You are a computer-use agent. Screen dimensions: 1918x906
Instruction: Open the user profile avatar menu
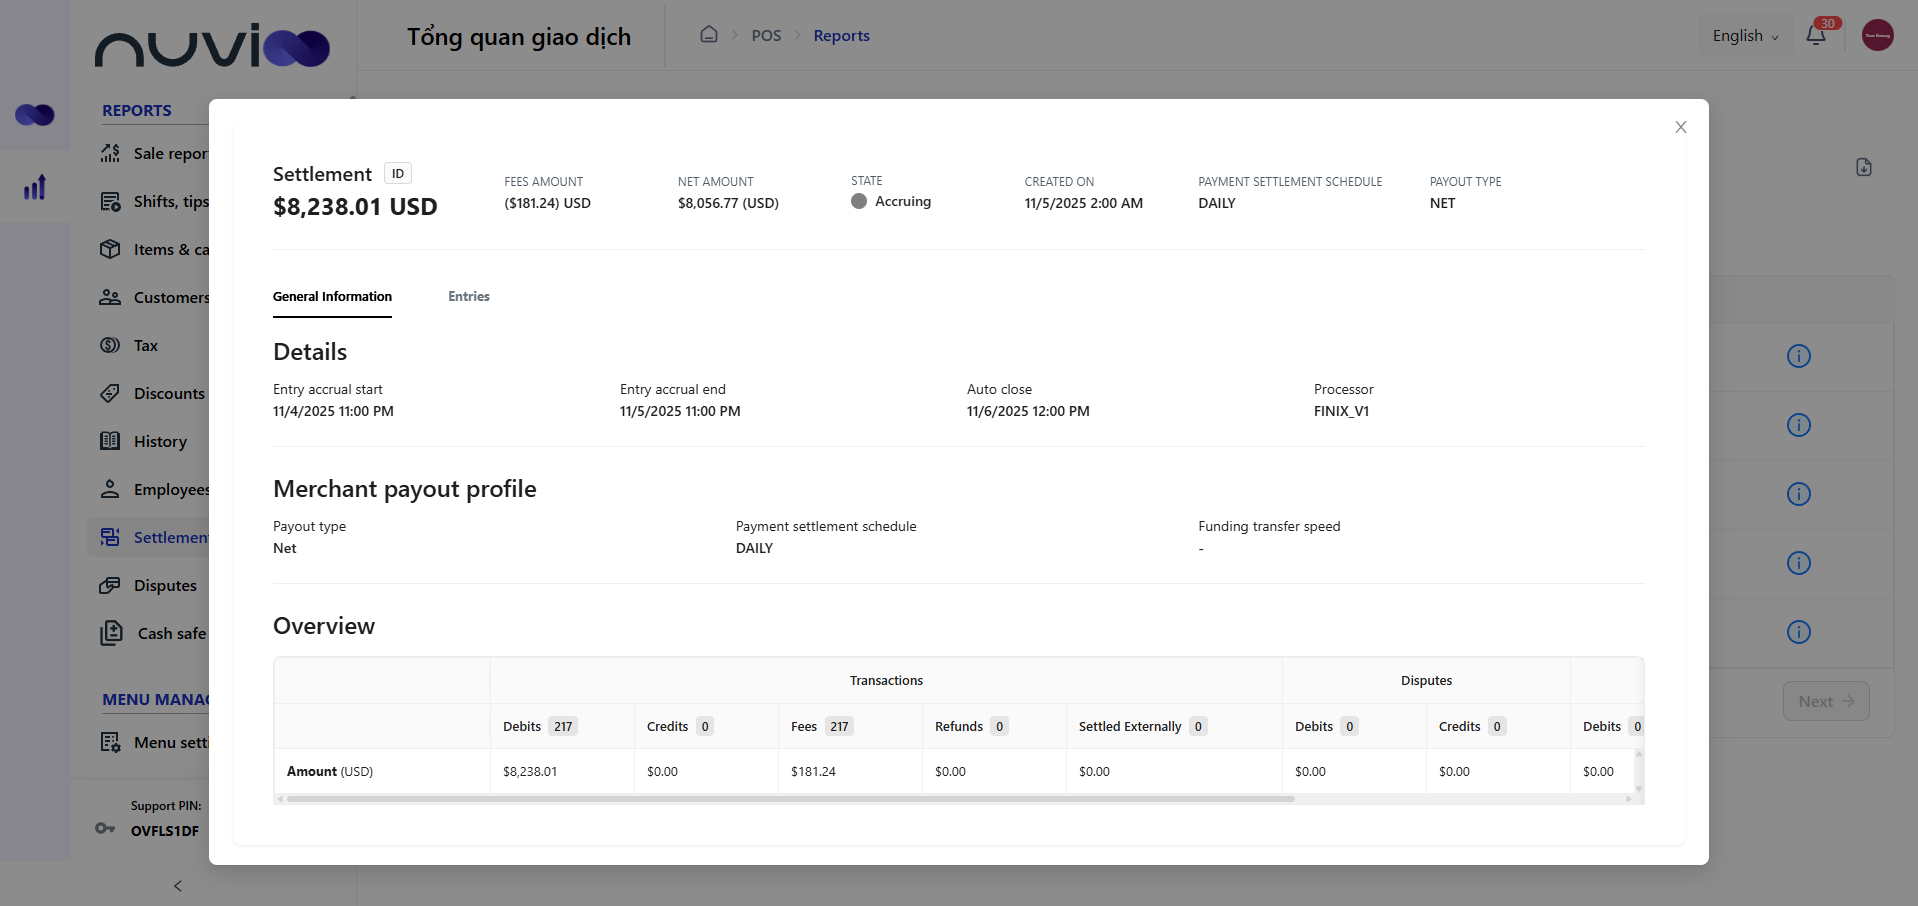tap(1876, 35)
